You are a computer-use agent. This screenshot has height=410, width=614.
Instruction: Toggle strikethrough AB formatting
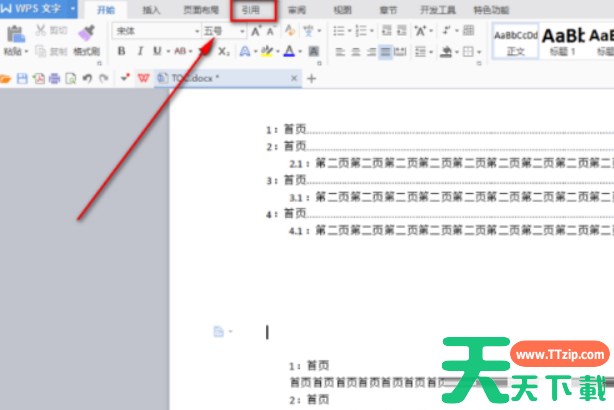180,51
